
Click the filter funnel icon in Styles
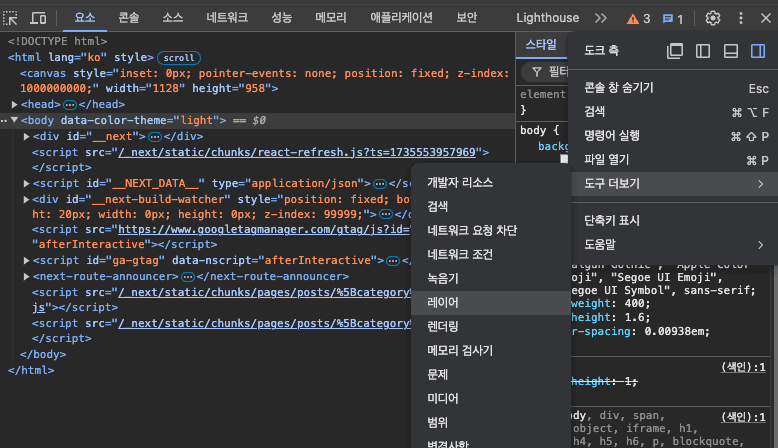coord(537,72)
